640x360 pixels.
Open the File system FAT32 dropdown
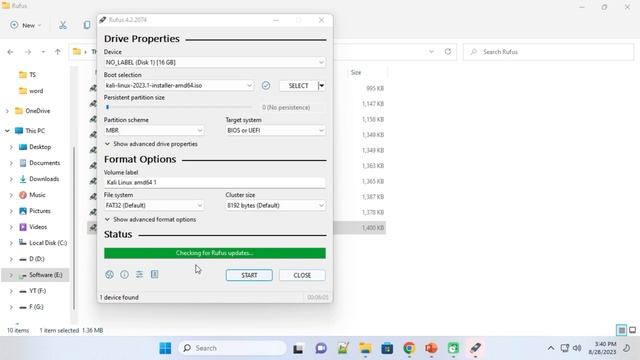154,206
